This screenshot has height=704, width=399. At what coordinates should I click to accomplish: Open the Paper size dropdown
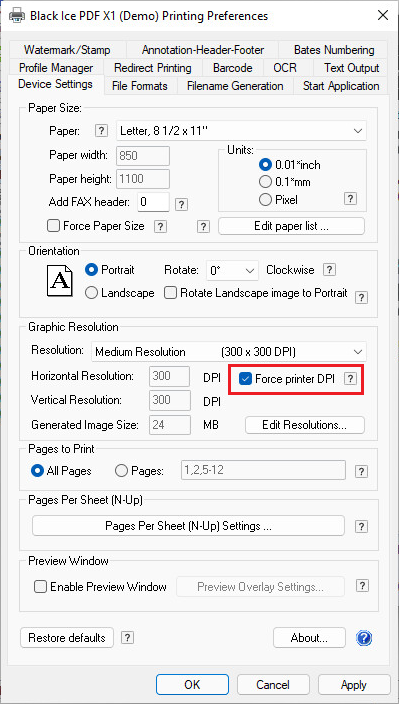pyautogui.click(x=241, y=131)
